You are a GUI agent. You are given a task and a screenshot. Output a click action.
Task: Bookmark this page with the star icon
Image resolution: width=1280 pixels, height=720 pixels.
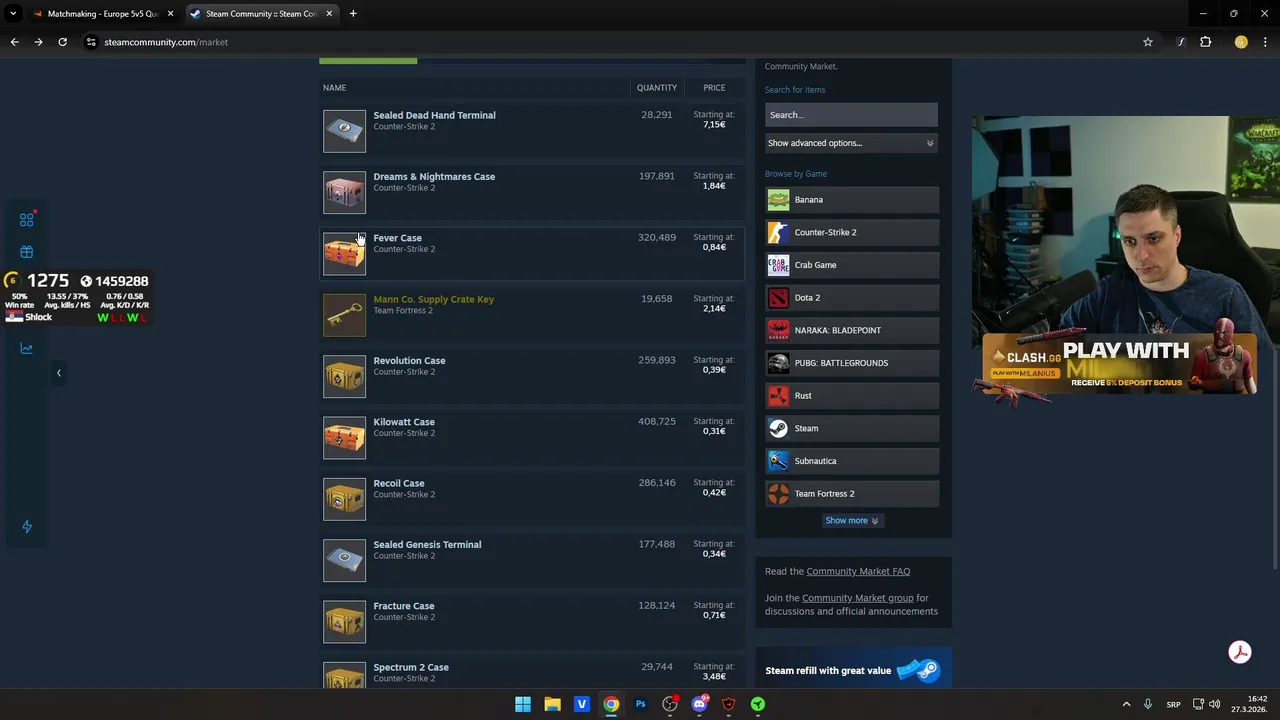[x=1148, y=42]
